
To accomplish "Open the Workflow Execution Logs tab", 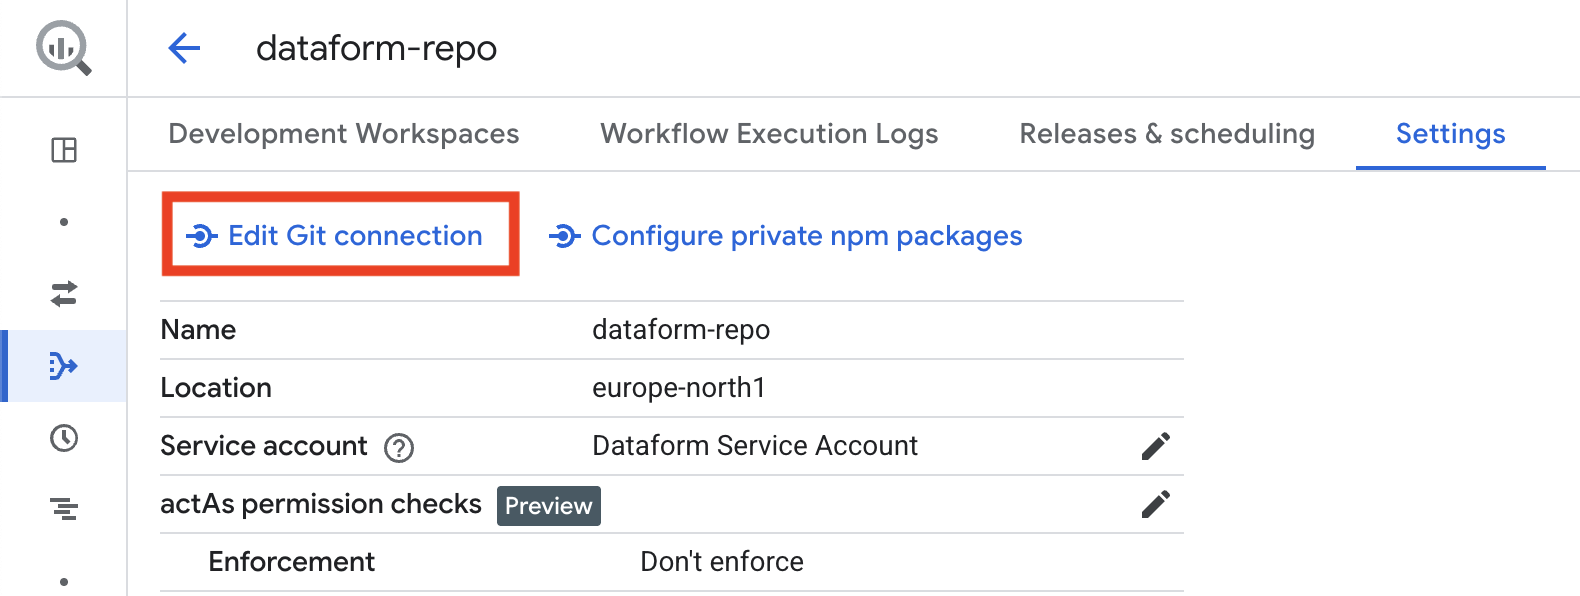I will click(769, 134).
